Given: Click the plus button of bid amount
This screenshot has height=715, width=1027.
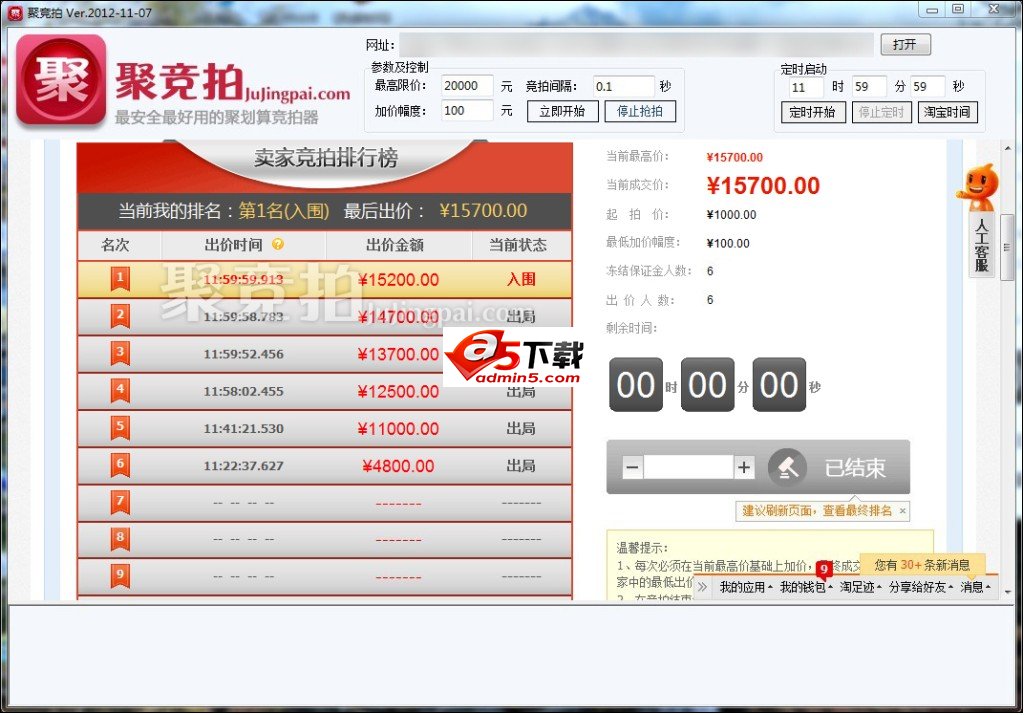Looking at the screenshot, I should tap(745, 468).
